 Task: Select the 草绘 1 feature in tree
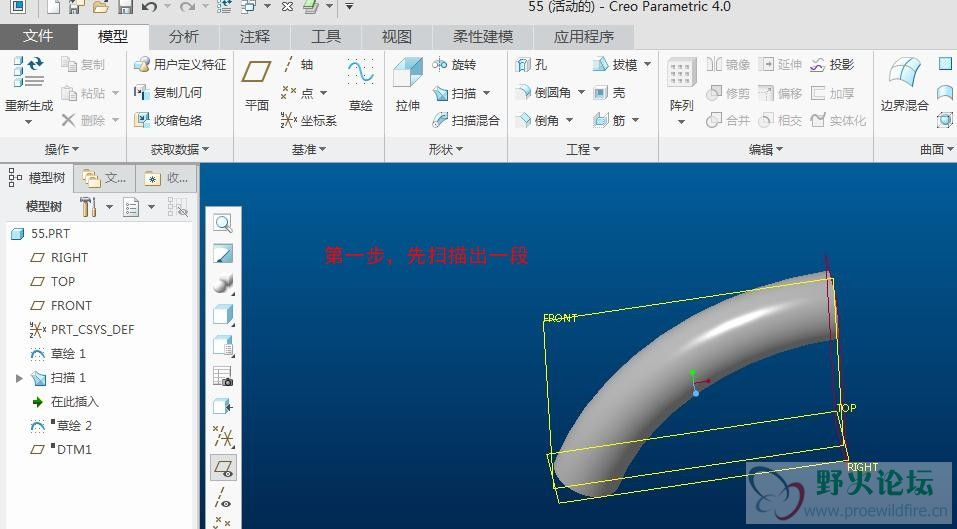pyautogui.click(x=58, y=354)
